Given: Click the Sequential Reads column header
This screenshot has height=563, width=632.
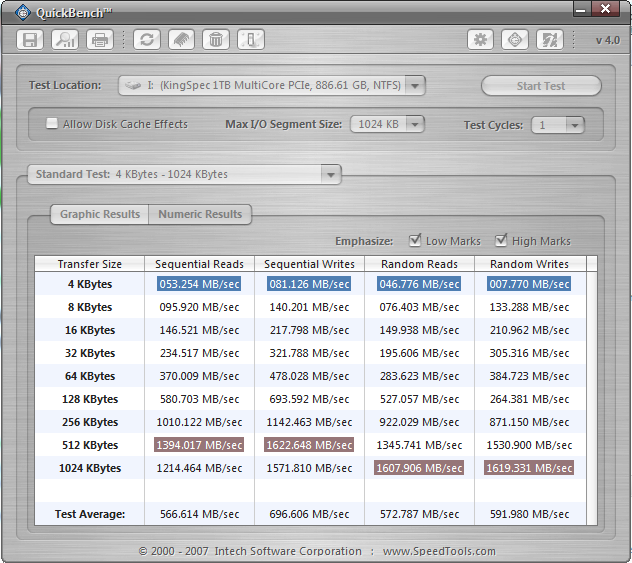Looking at the screenshot, I should coord(200,264).
